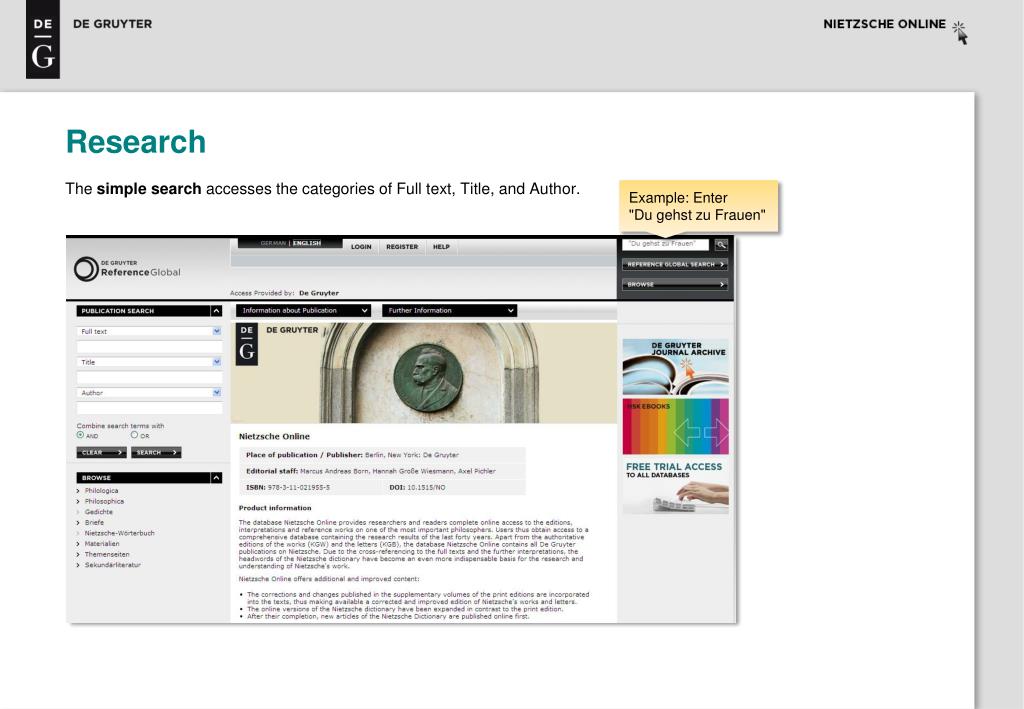This screenshot has width=1024, height=709.
Task: Open the Title field dropdown
Action: (150, 362)
